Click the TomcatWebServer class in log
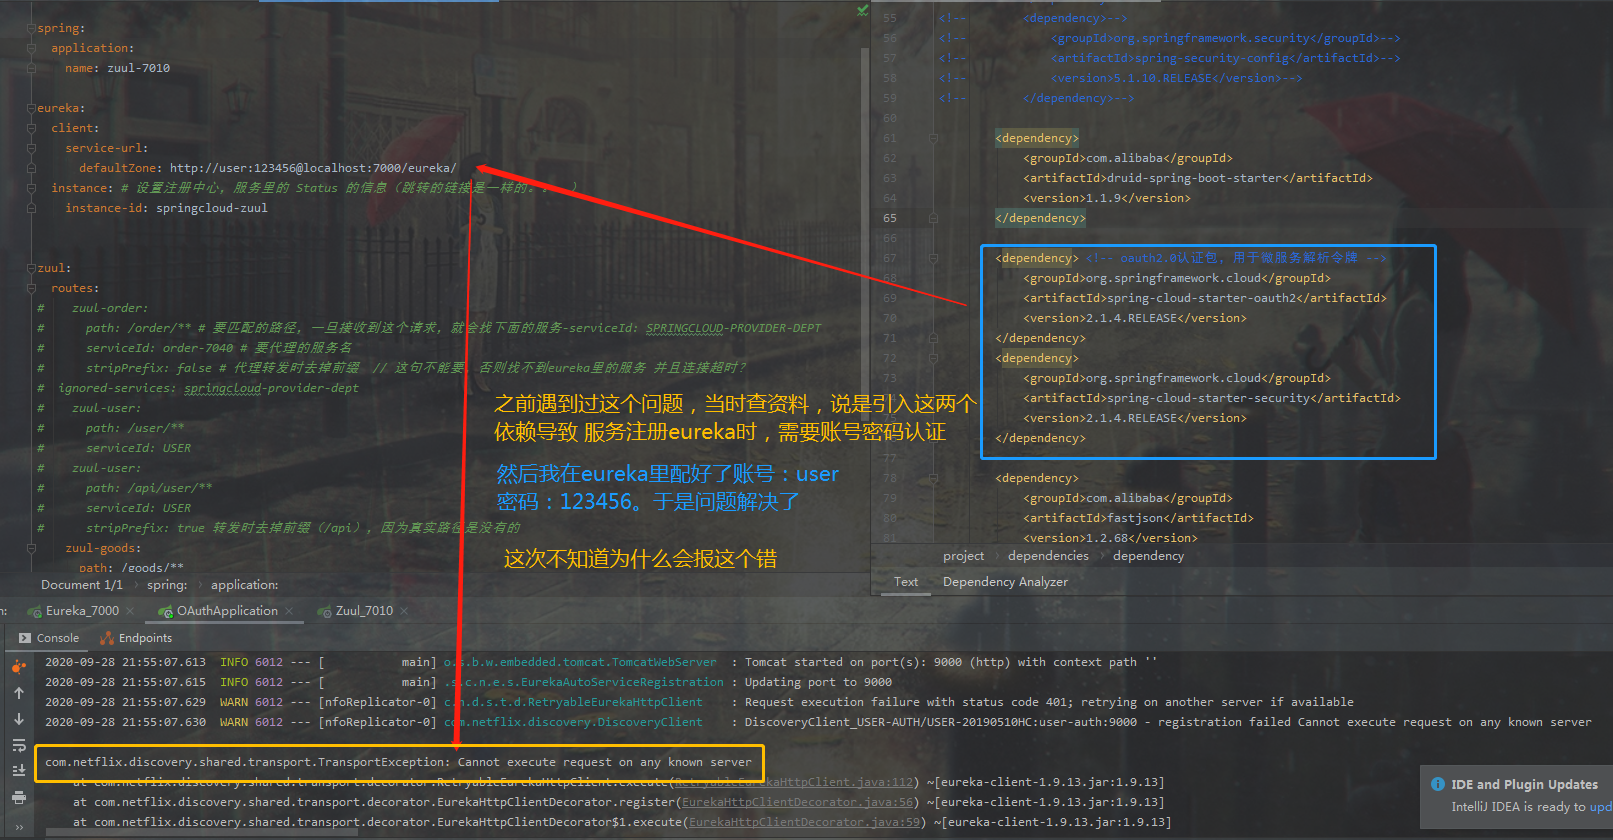The height and width of the screenshot is (840, 1613). pos(580,662)
